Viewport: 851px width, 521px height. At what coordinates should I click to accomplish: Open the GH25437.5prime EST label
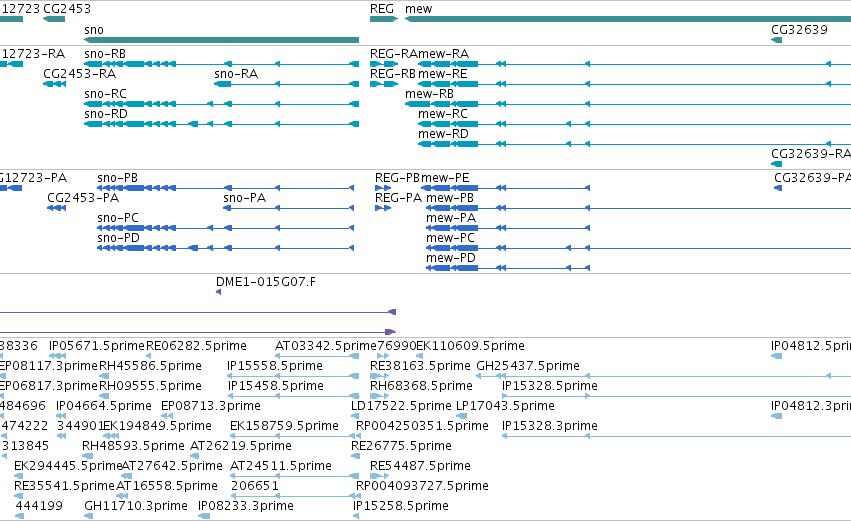[x=528, y=366]
